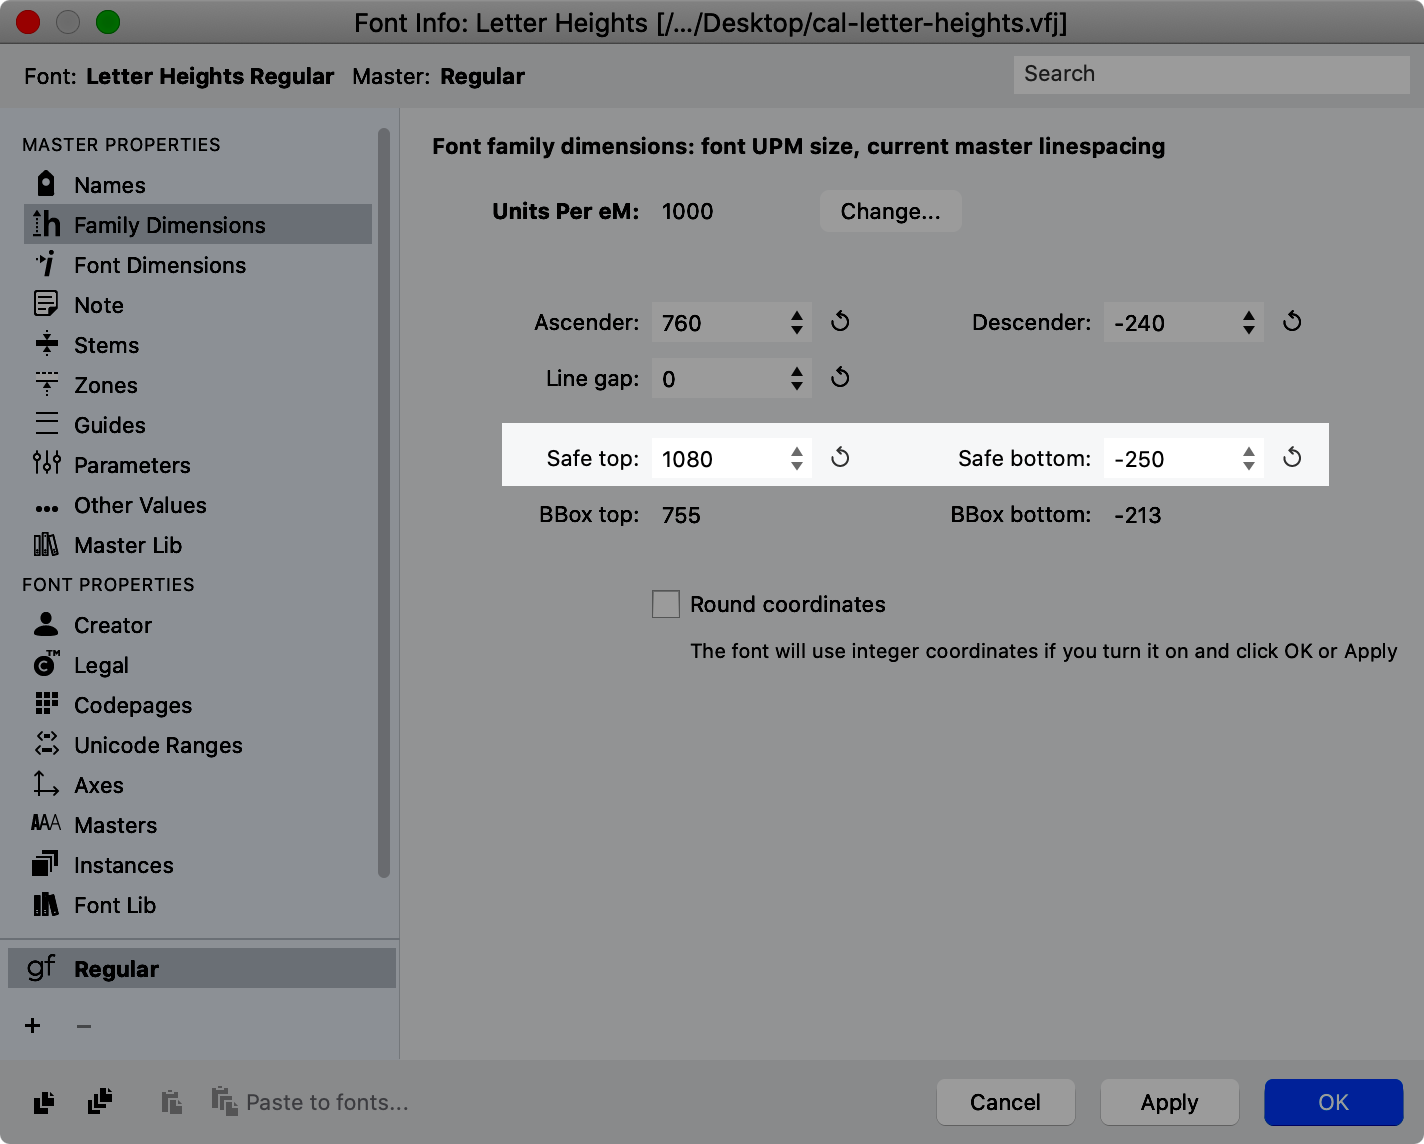1424x1144 pixels.
Task: Open the Zones page
Action: pyautogui.click(x=198, y=384)
